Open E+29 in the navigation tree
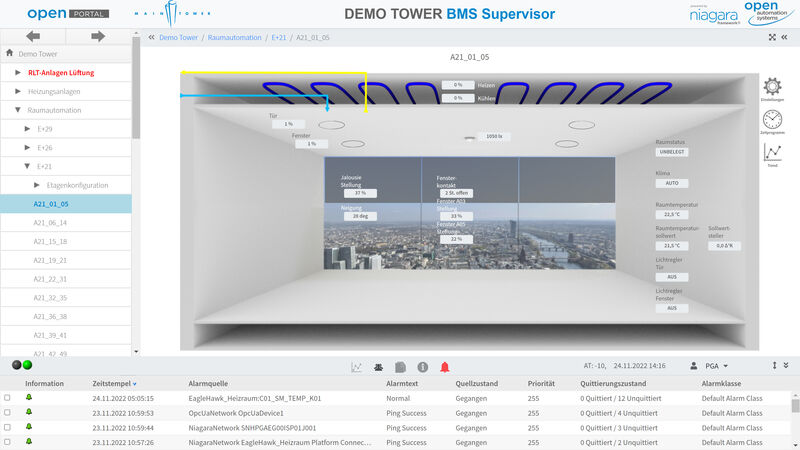 [x=46, y=129]
